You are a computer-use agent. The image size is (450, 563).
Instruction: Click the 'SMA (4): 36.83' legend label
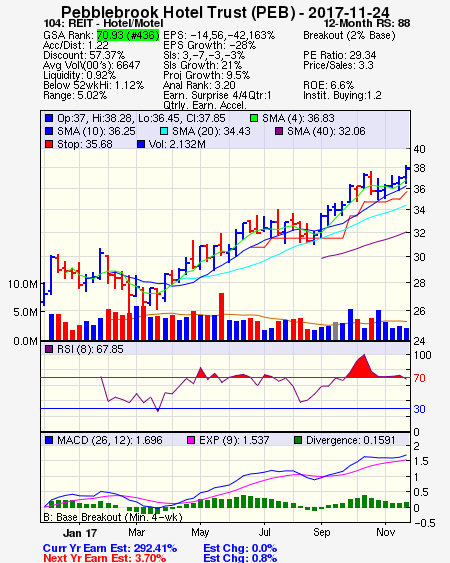click(x=298, y=118)
